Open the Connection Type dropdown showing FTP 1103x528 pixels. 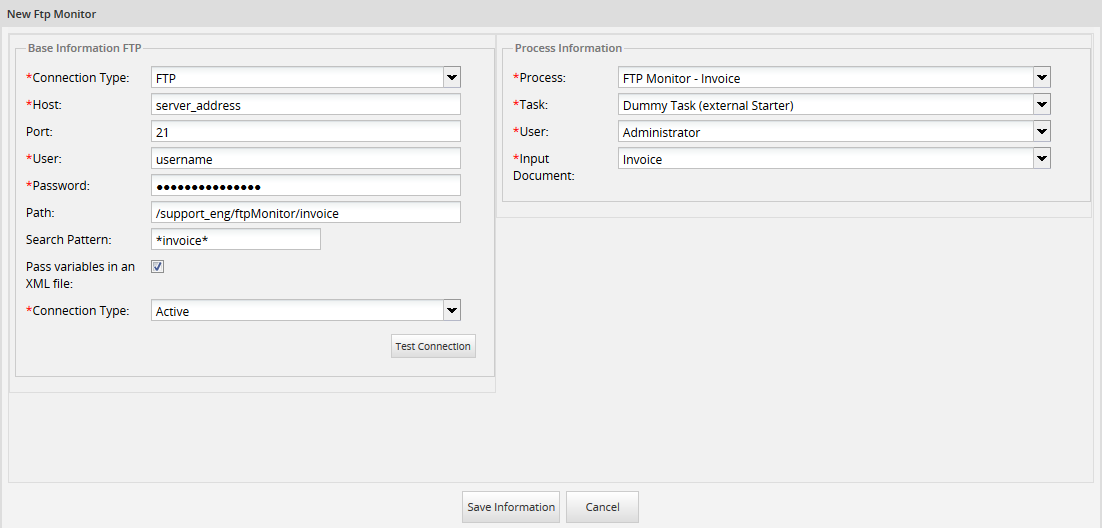click(305, 78)
